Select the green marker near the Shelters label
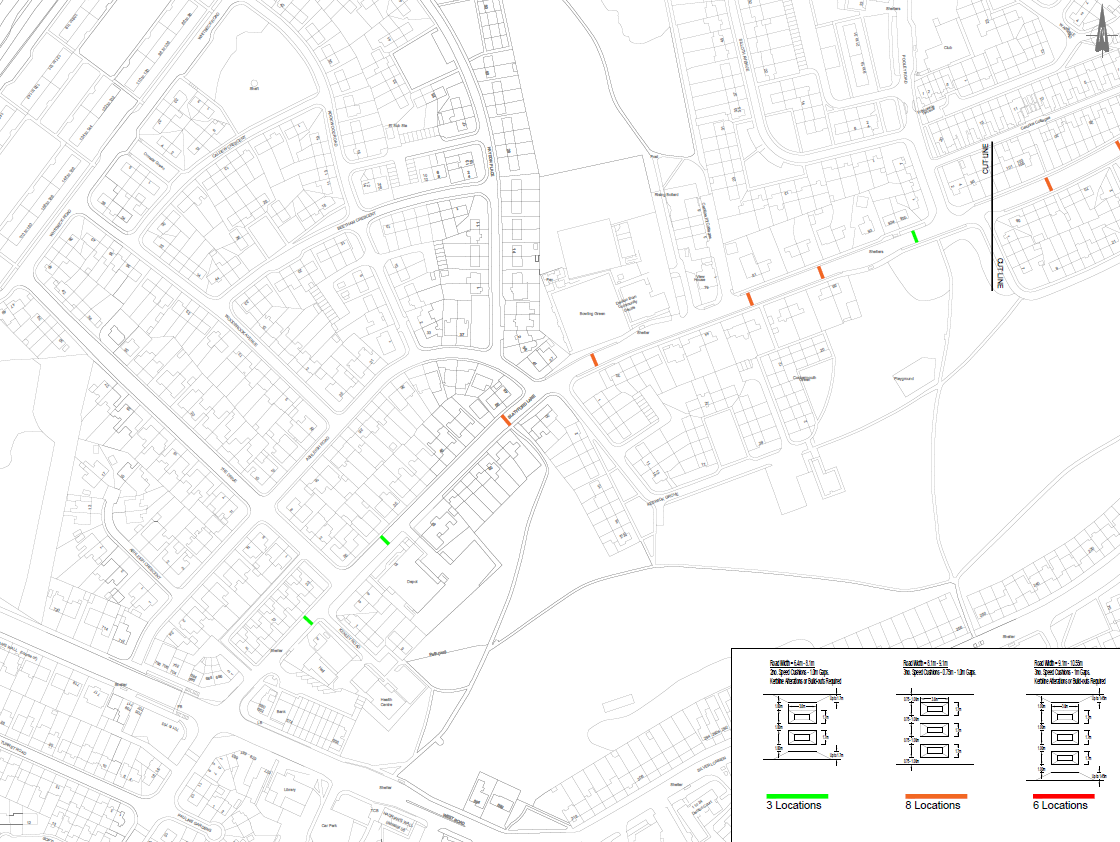 pos(914,237)
